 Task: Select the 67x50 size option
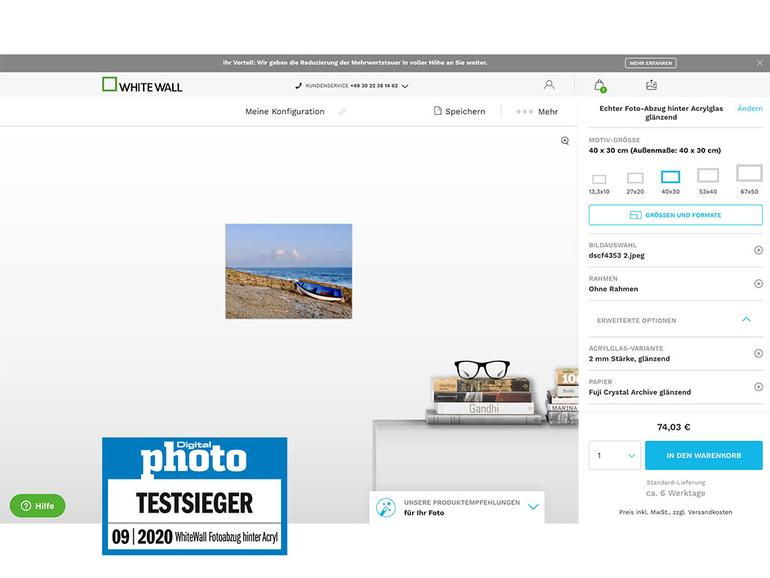pyautogui.click(x=749, y=180)
